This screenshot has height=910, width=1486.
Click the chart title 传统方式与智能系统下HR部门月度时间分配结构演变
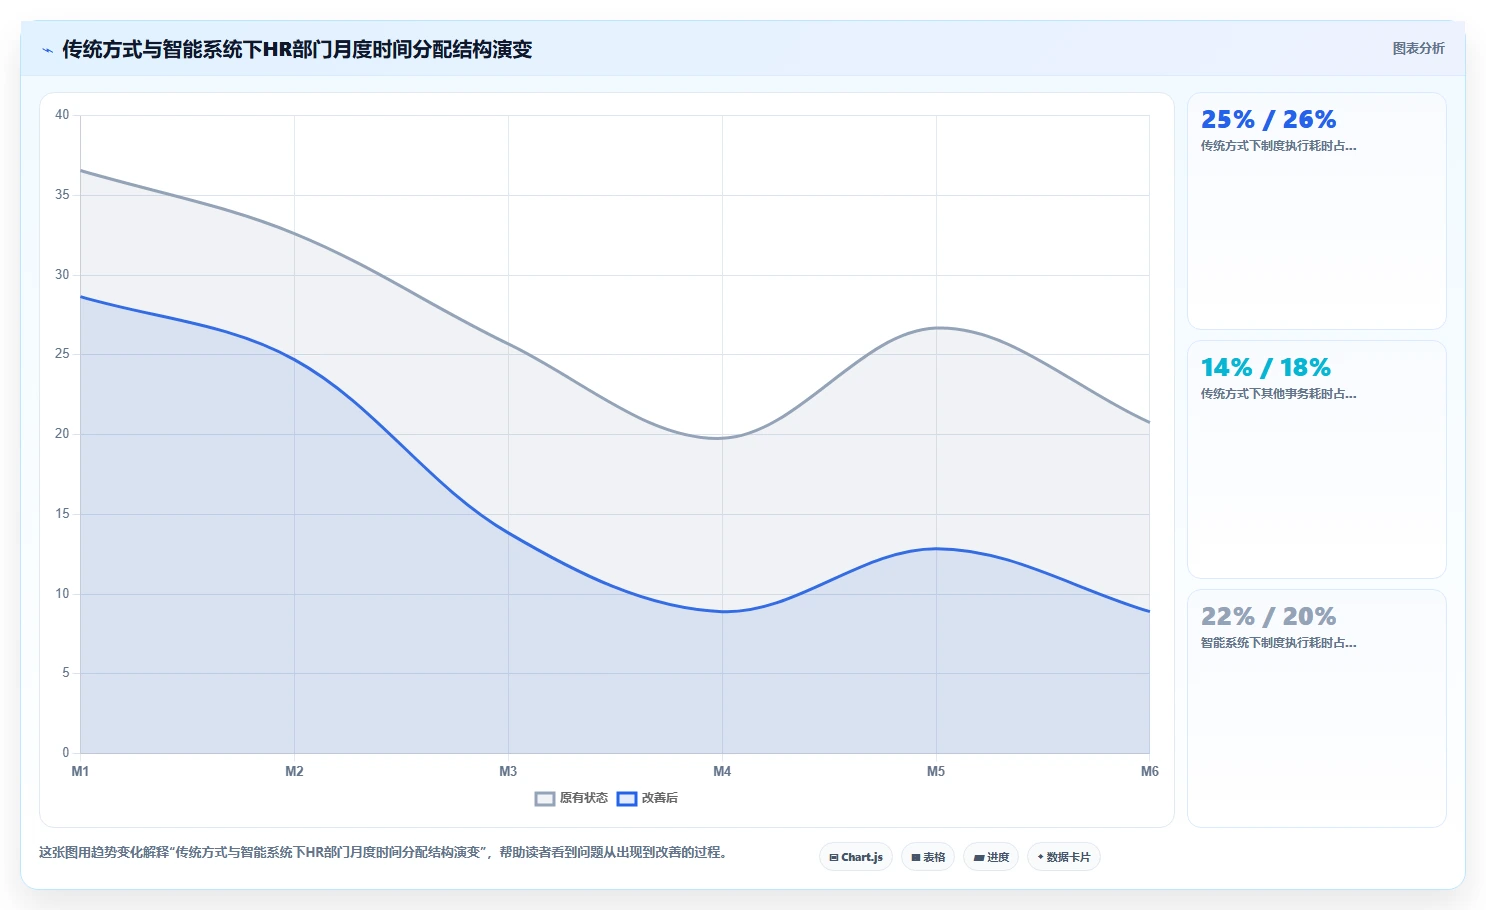pyautogui.click(x=297, y=49)
